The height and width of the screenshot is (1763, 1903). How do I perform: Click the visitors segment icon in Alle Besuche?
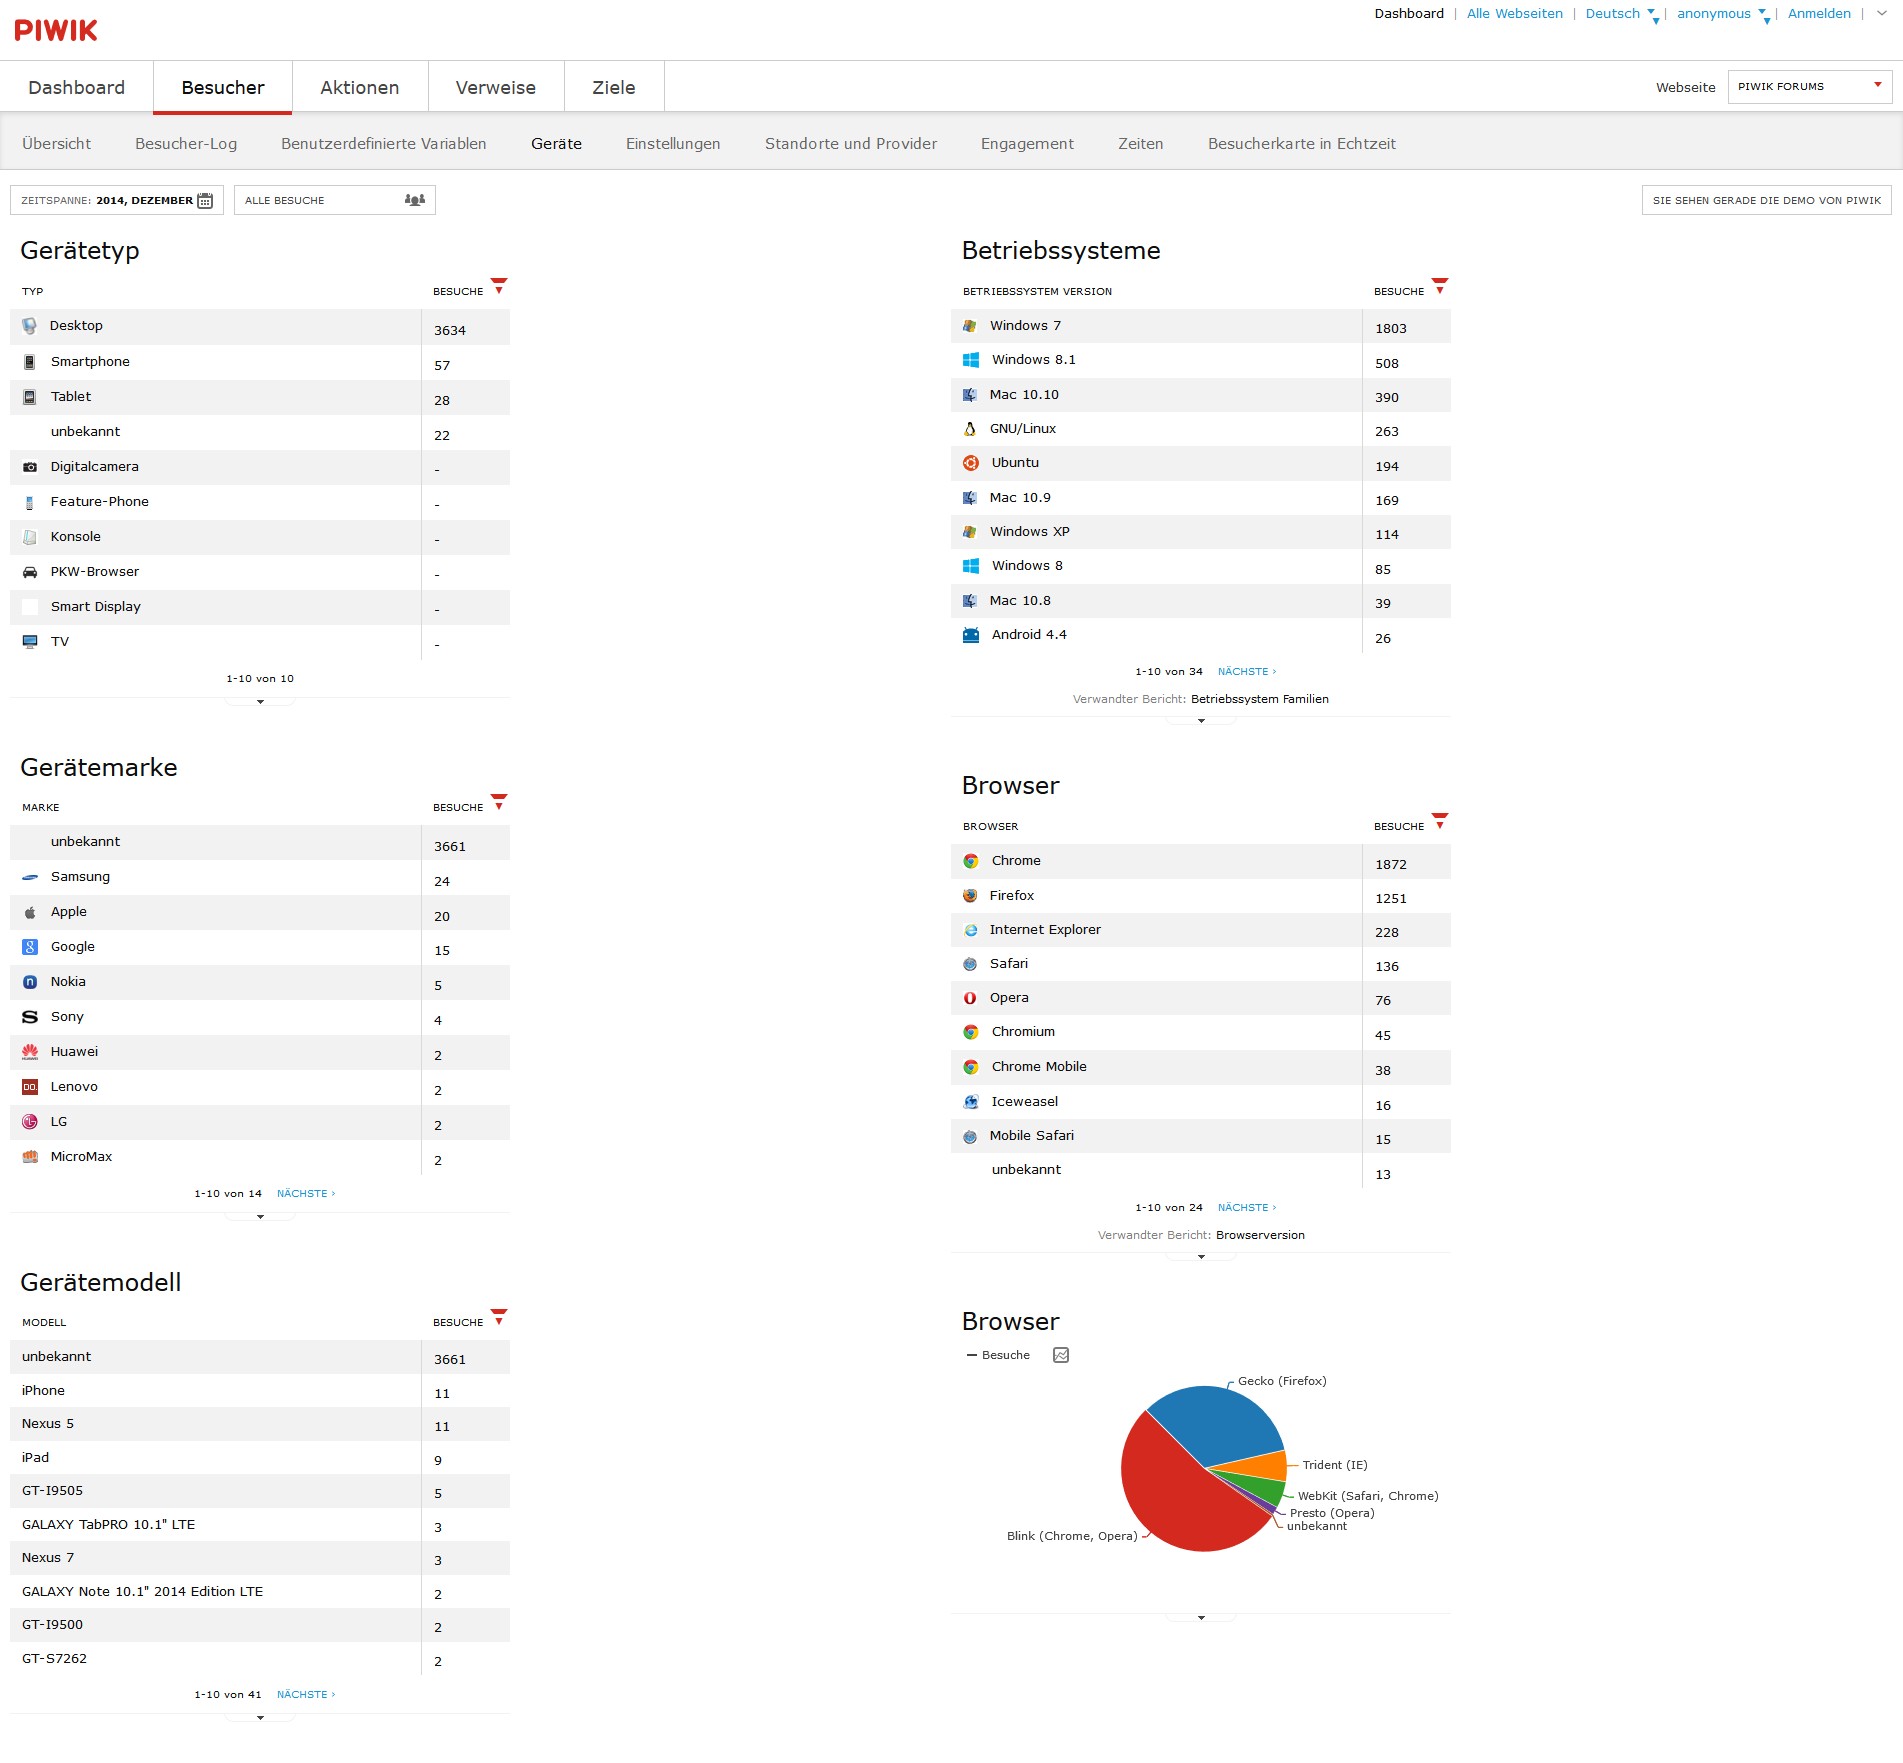[415, 200]
